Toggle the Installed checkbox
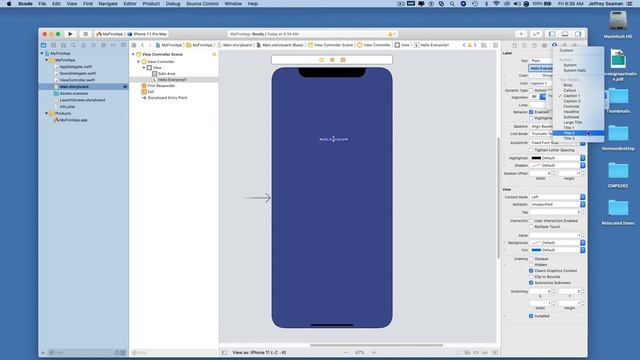Viewport: 640px width, 360px height. [x=531, y=316]
